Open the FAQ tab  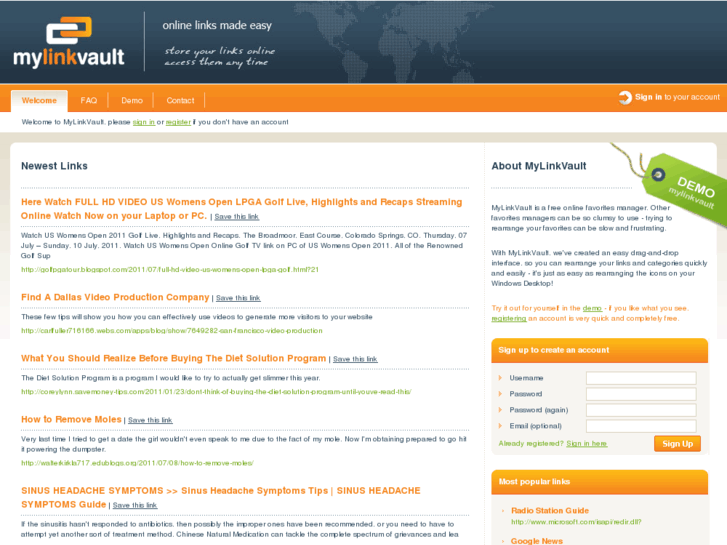tap(89, 101)
